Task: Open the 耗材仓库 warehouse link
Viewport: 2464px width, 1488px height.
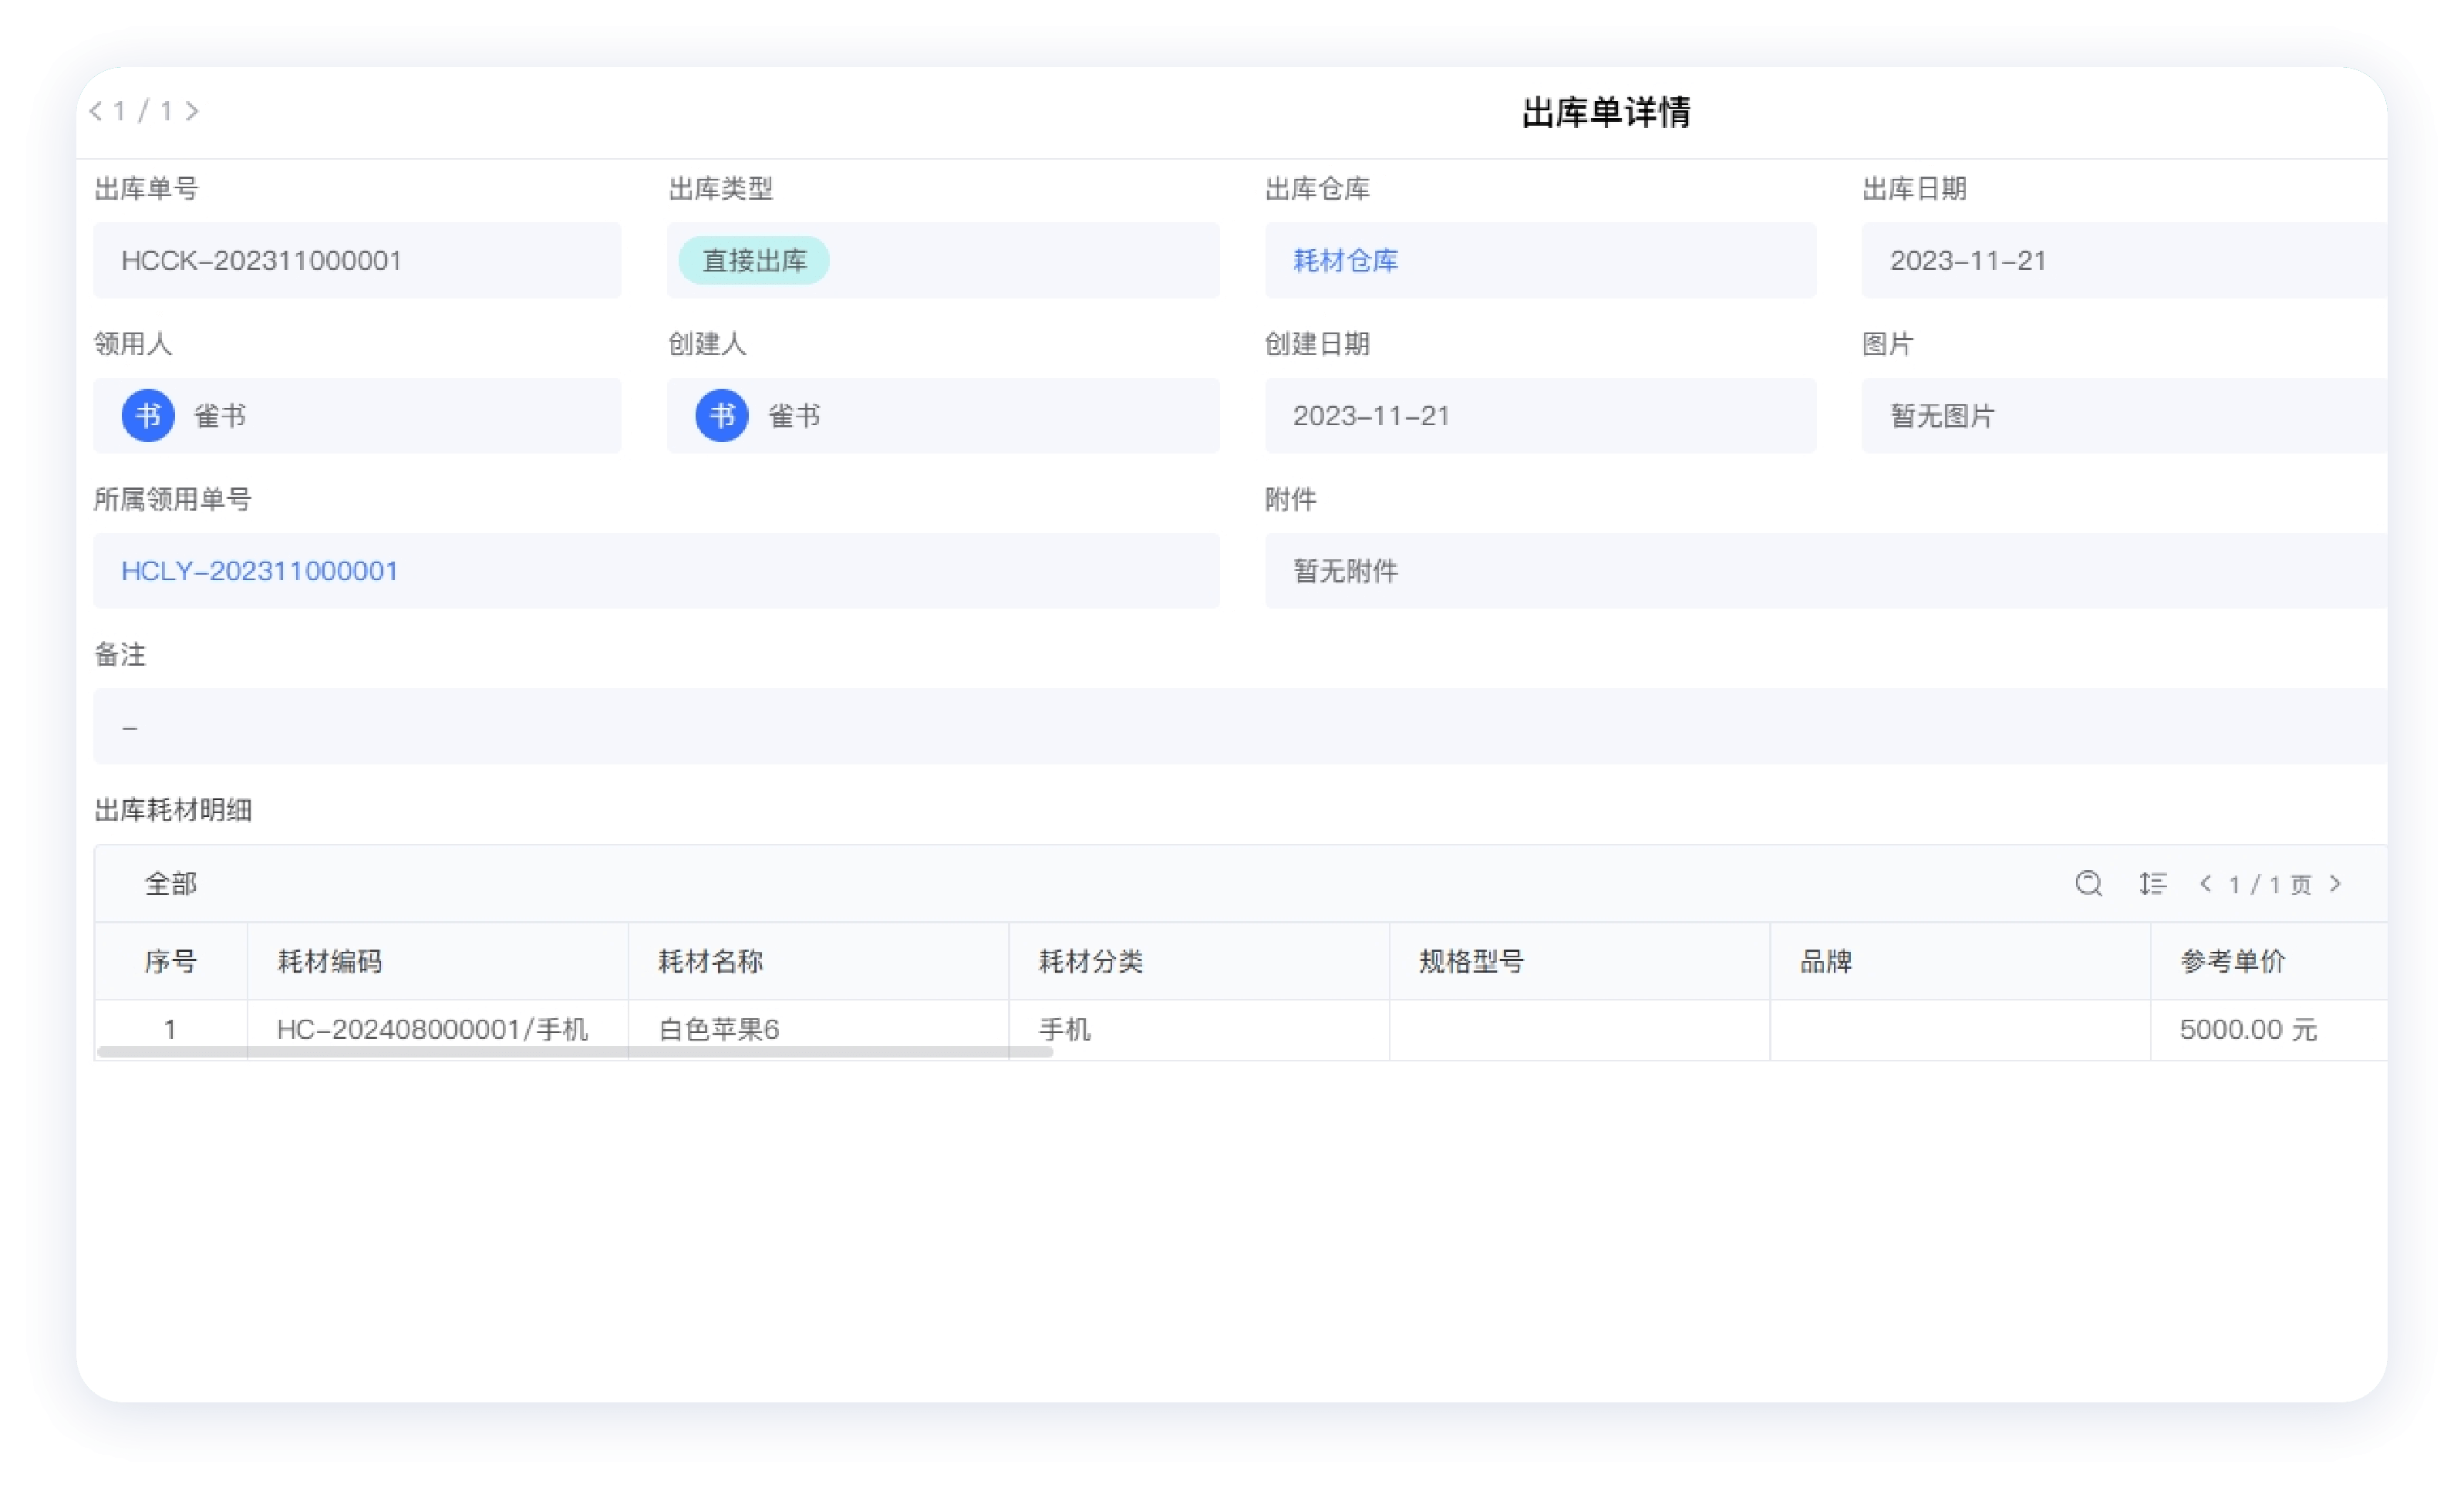Action: 1345,261
